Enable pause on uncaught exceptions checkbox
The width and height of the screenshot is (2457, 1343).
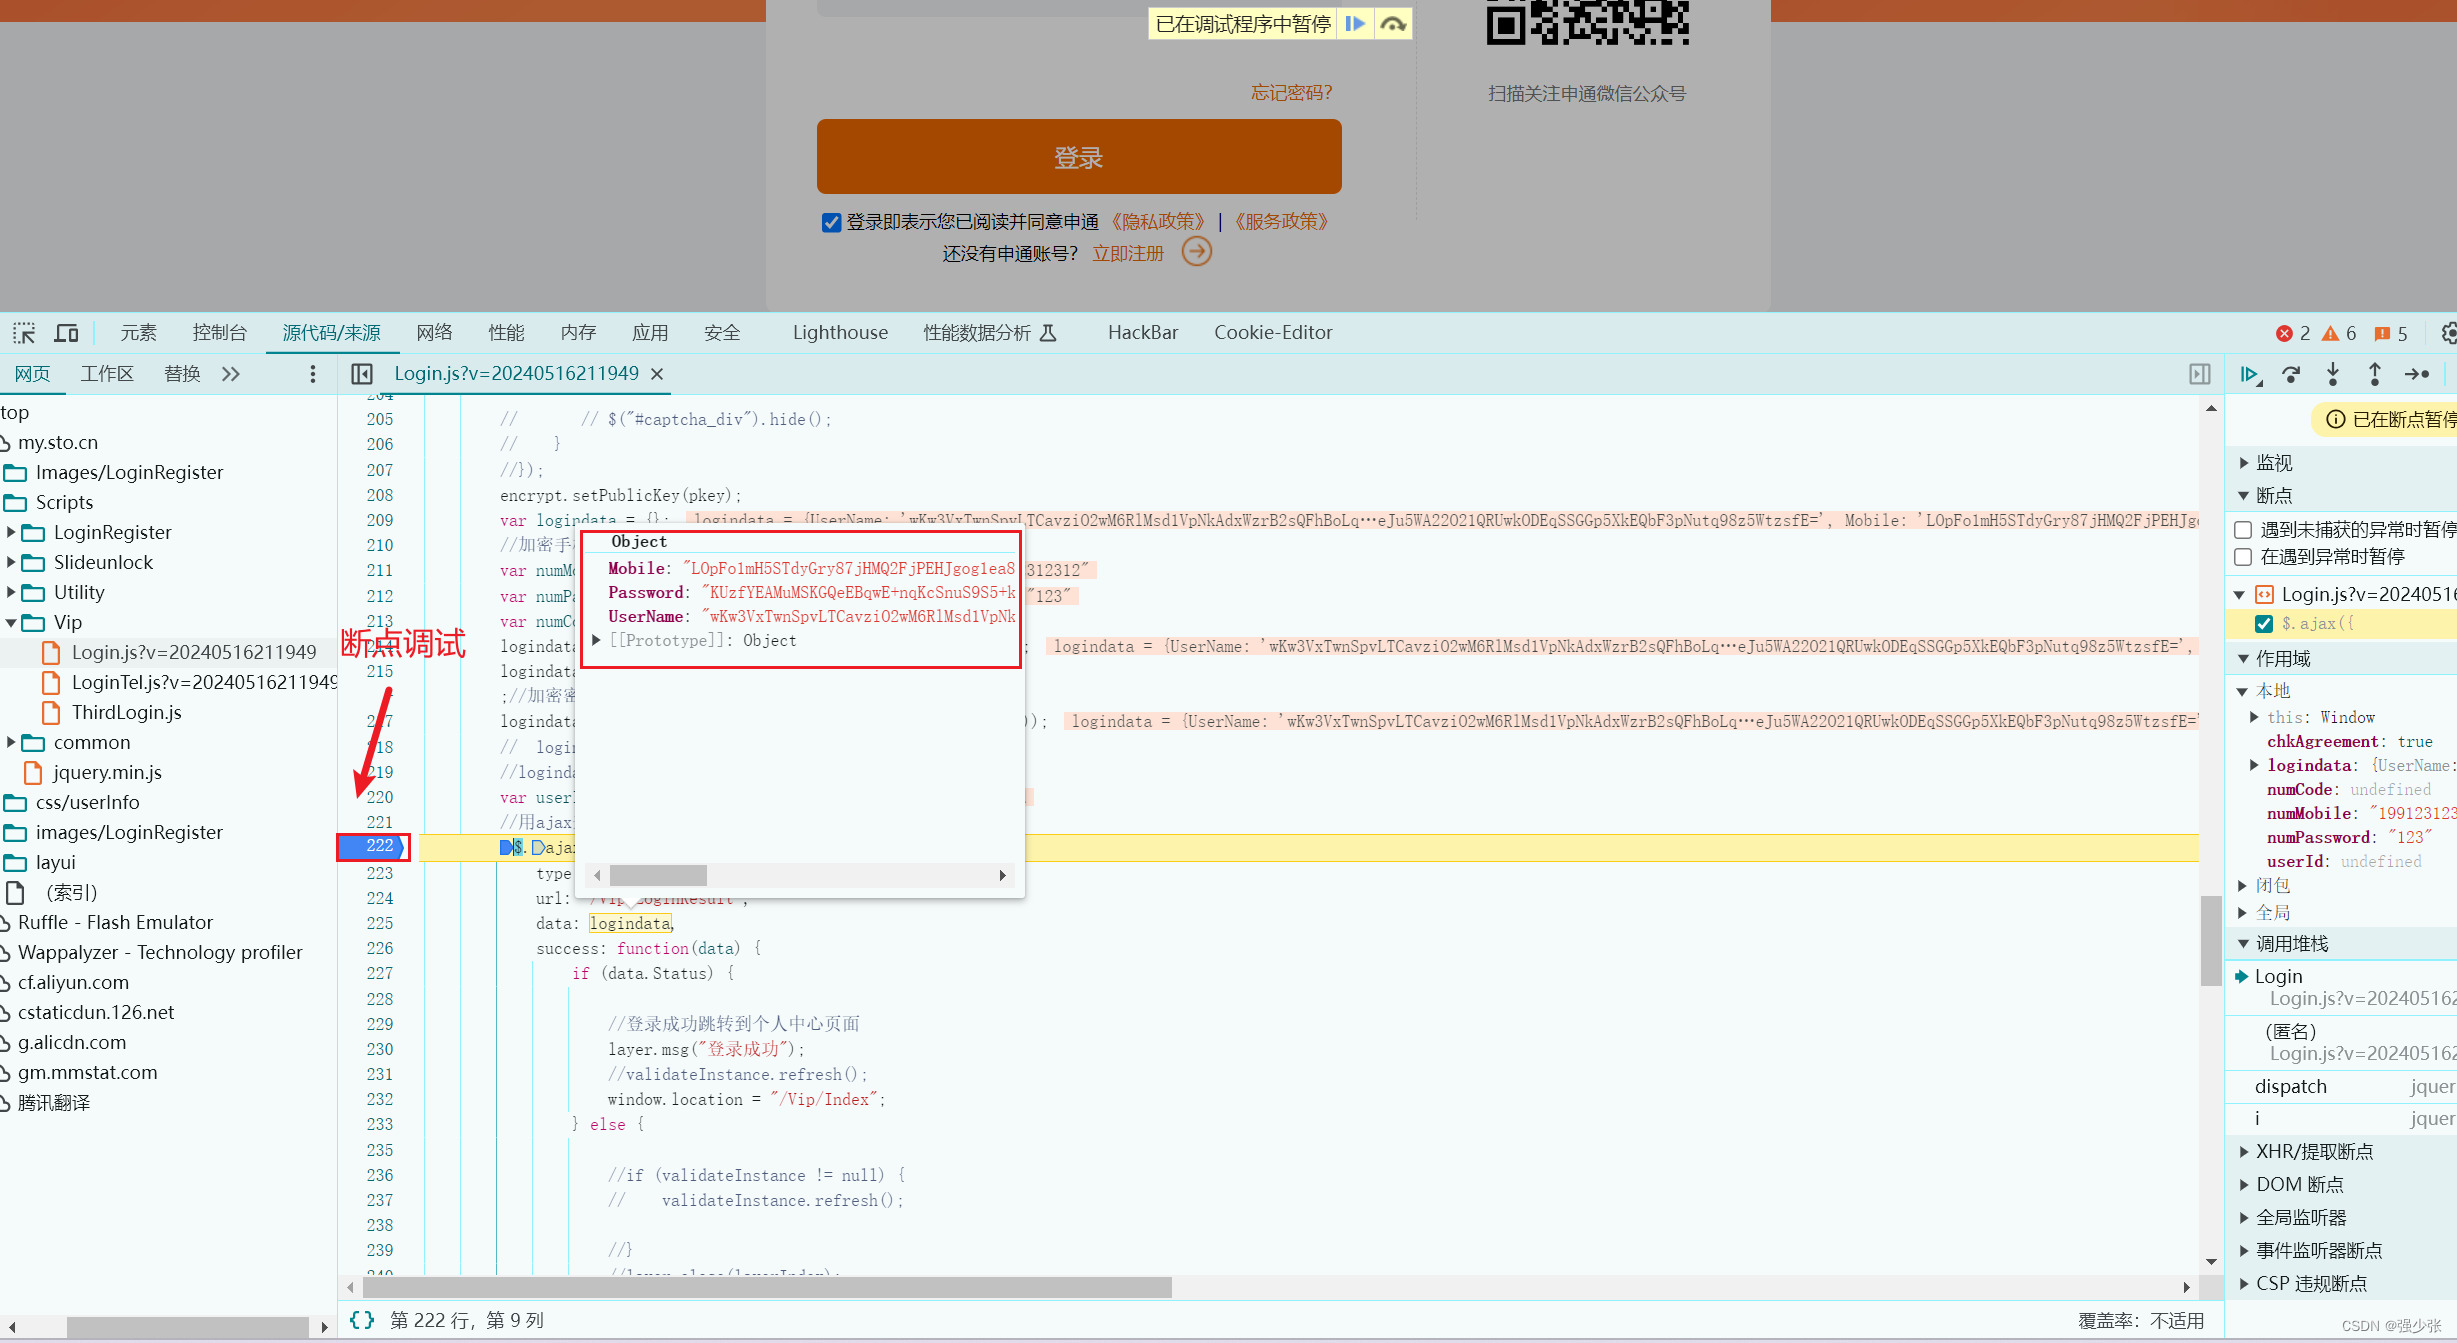tap(2243, 530)
